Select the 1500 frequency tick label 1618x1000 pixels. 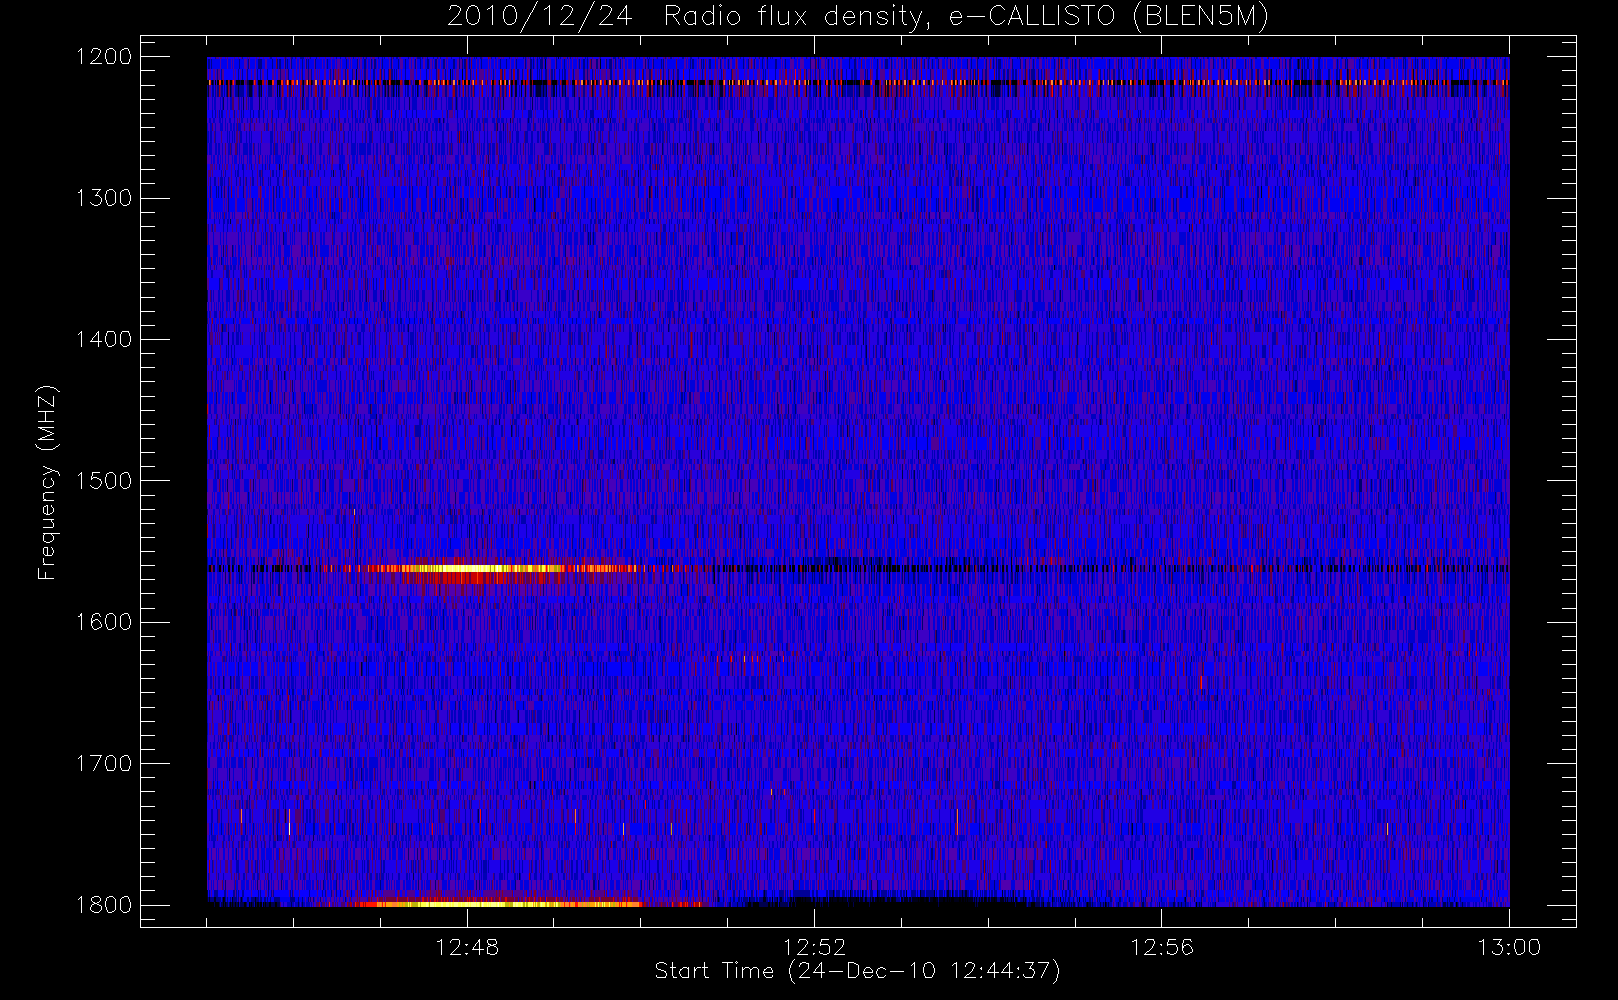point(103,480)
